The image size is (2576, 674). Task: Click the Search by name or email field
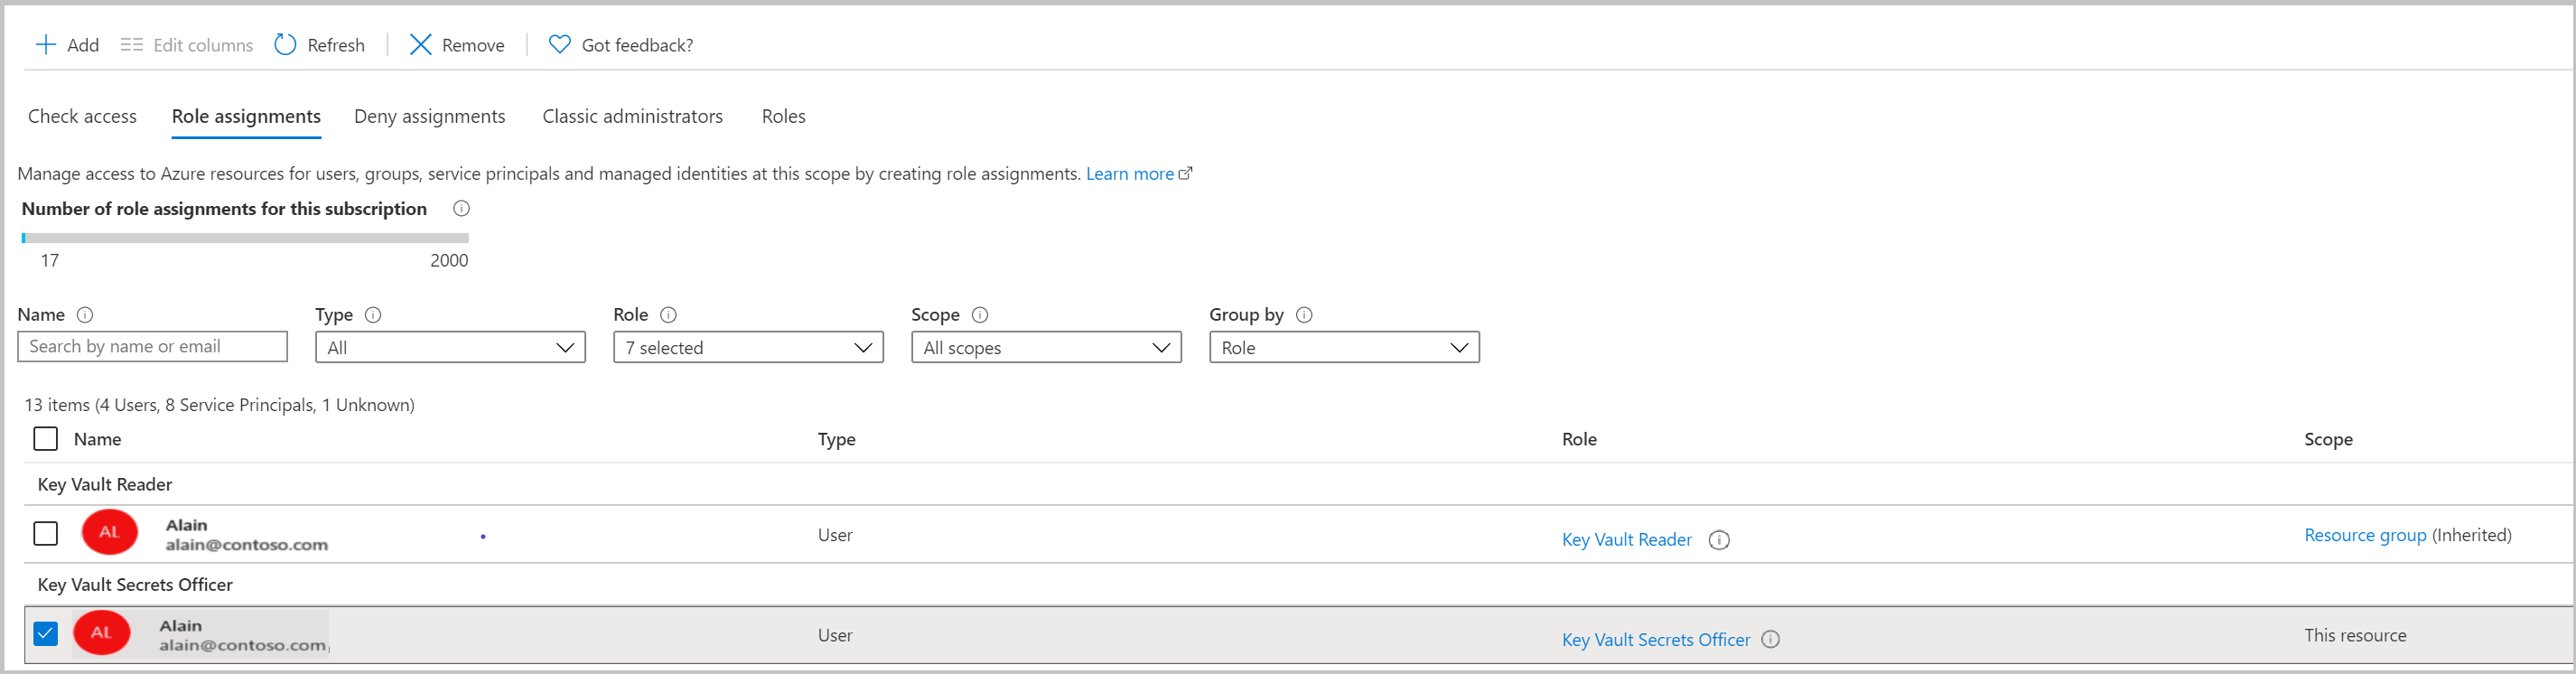[152, 346]
